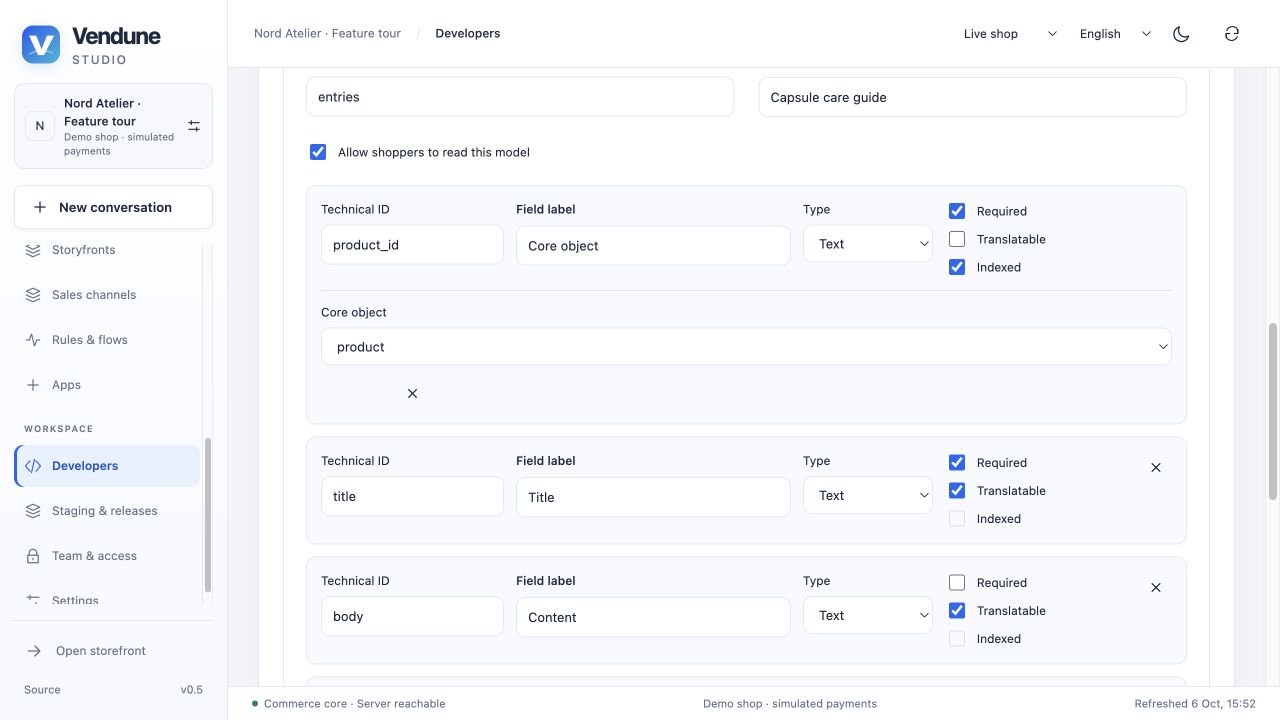Open the Live shop dropdown
Image resolution: width=1280 pixels, height=720 pixels.
point(1010,34)
